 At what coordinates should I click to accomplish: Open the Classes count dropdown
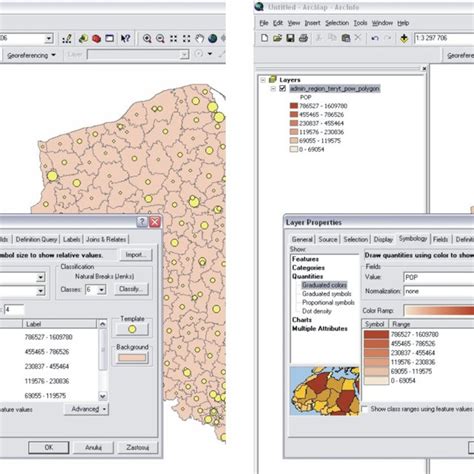[x=102, y=289]
